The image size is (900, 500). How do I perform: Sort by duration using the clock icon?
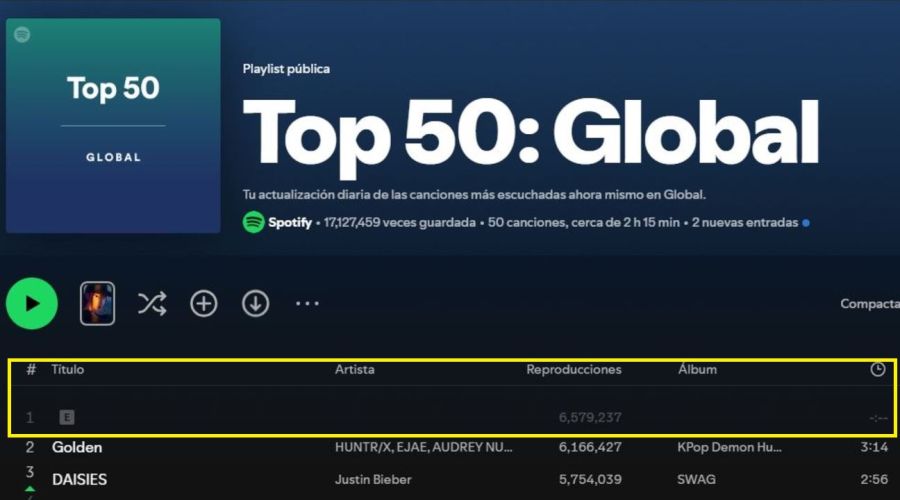pyautogui.click(x=878, y=370)
